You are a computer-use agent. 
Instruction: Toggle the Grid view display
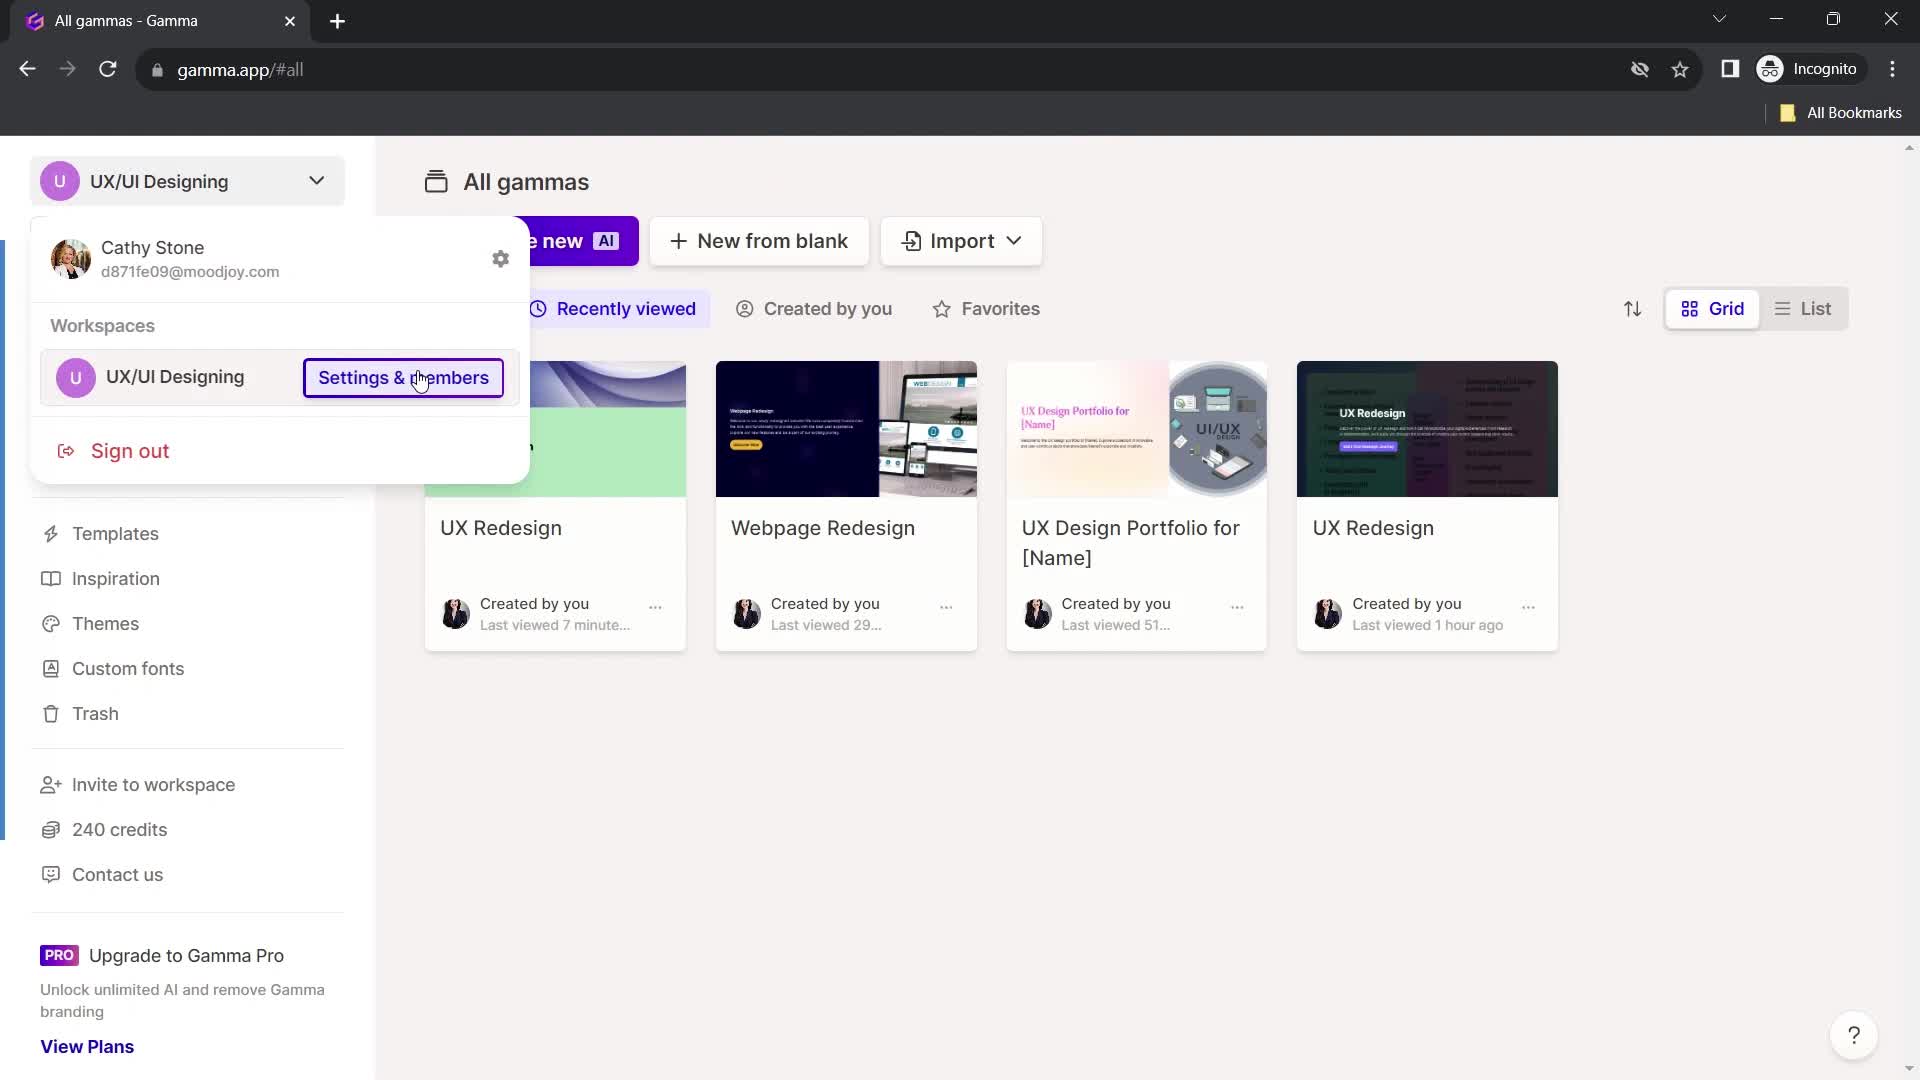coord(1713,309)
